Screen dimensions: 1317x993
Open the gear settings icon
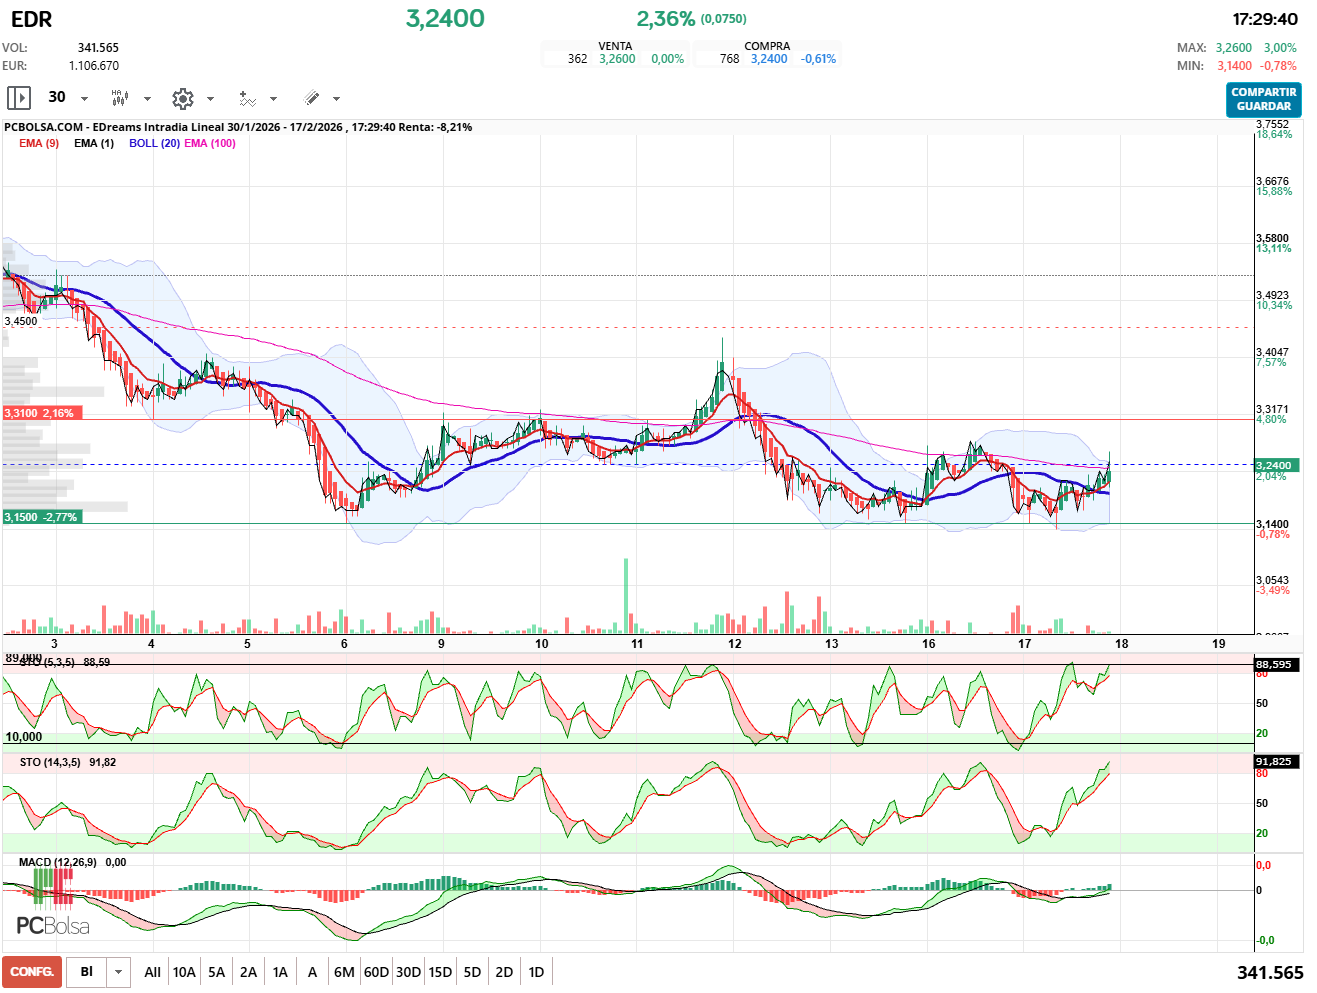[182, 98]
